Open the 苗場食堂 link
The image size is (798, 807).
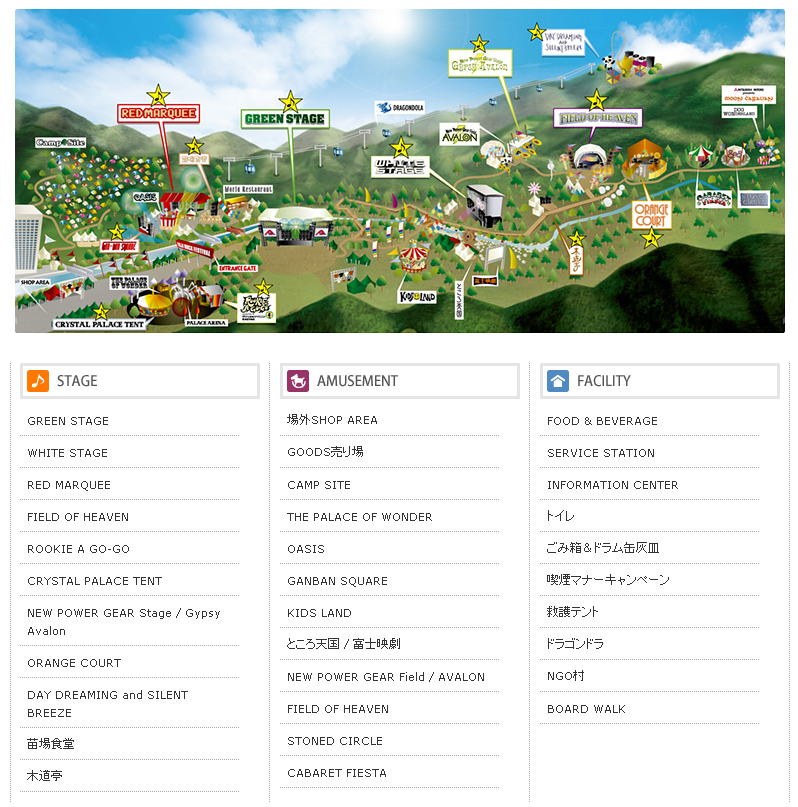[50, 743]
